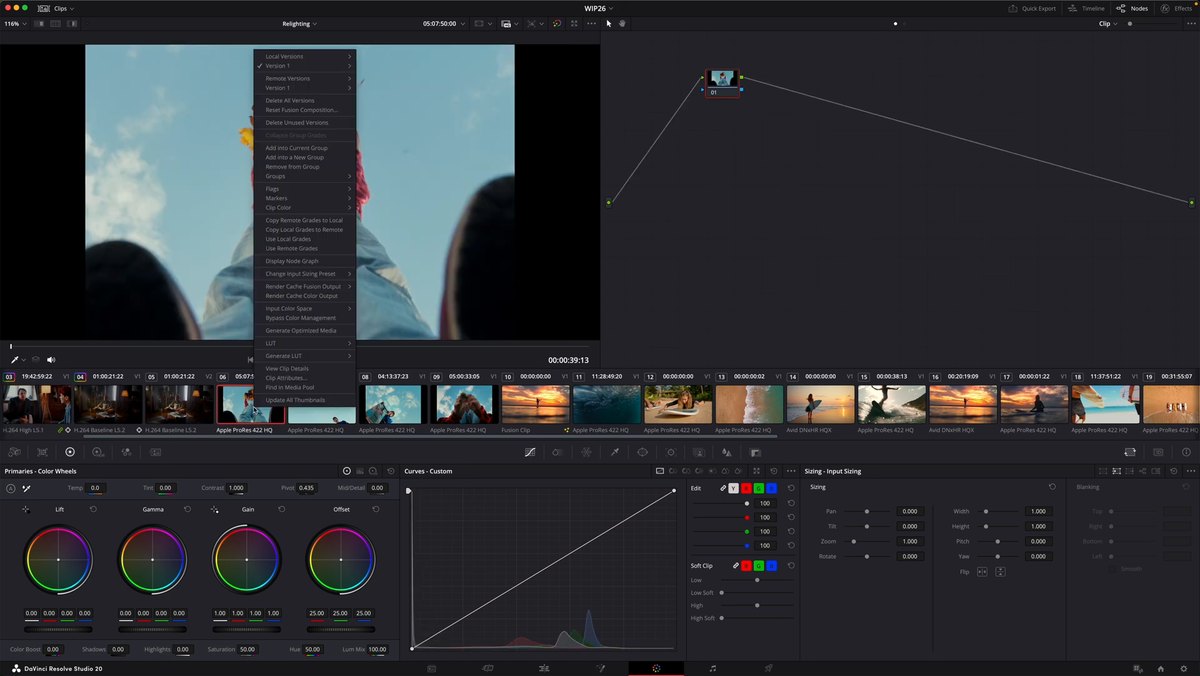Viewport: 1200px width, 676px height.
Task: Open the Magic Mask palette icon
Action: [699, 452]
